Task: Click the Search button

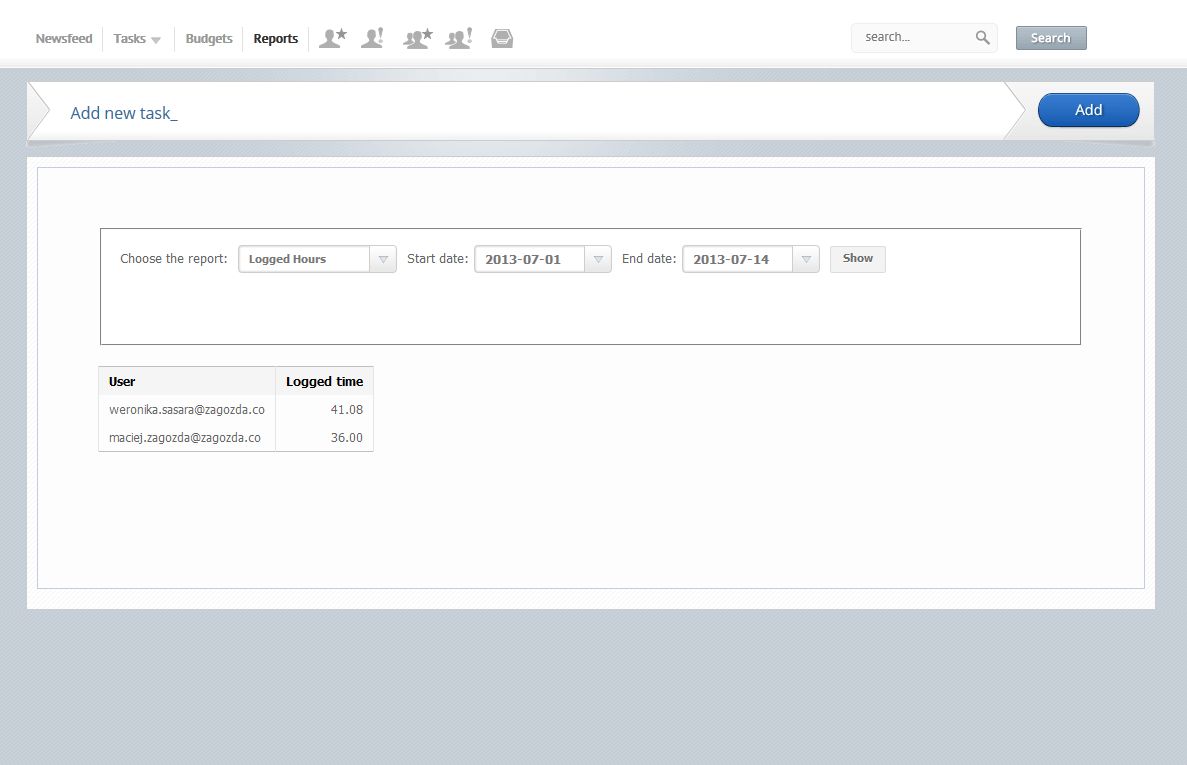Action: pyautogui.click(x=1050, y=37)
